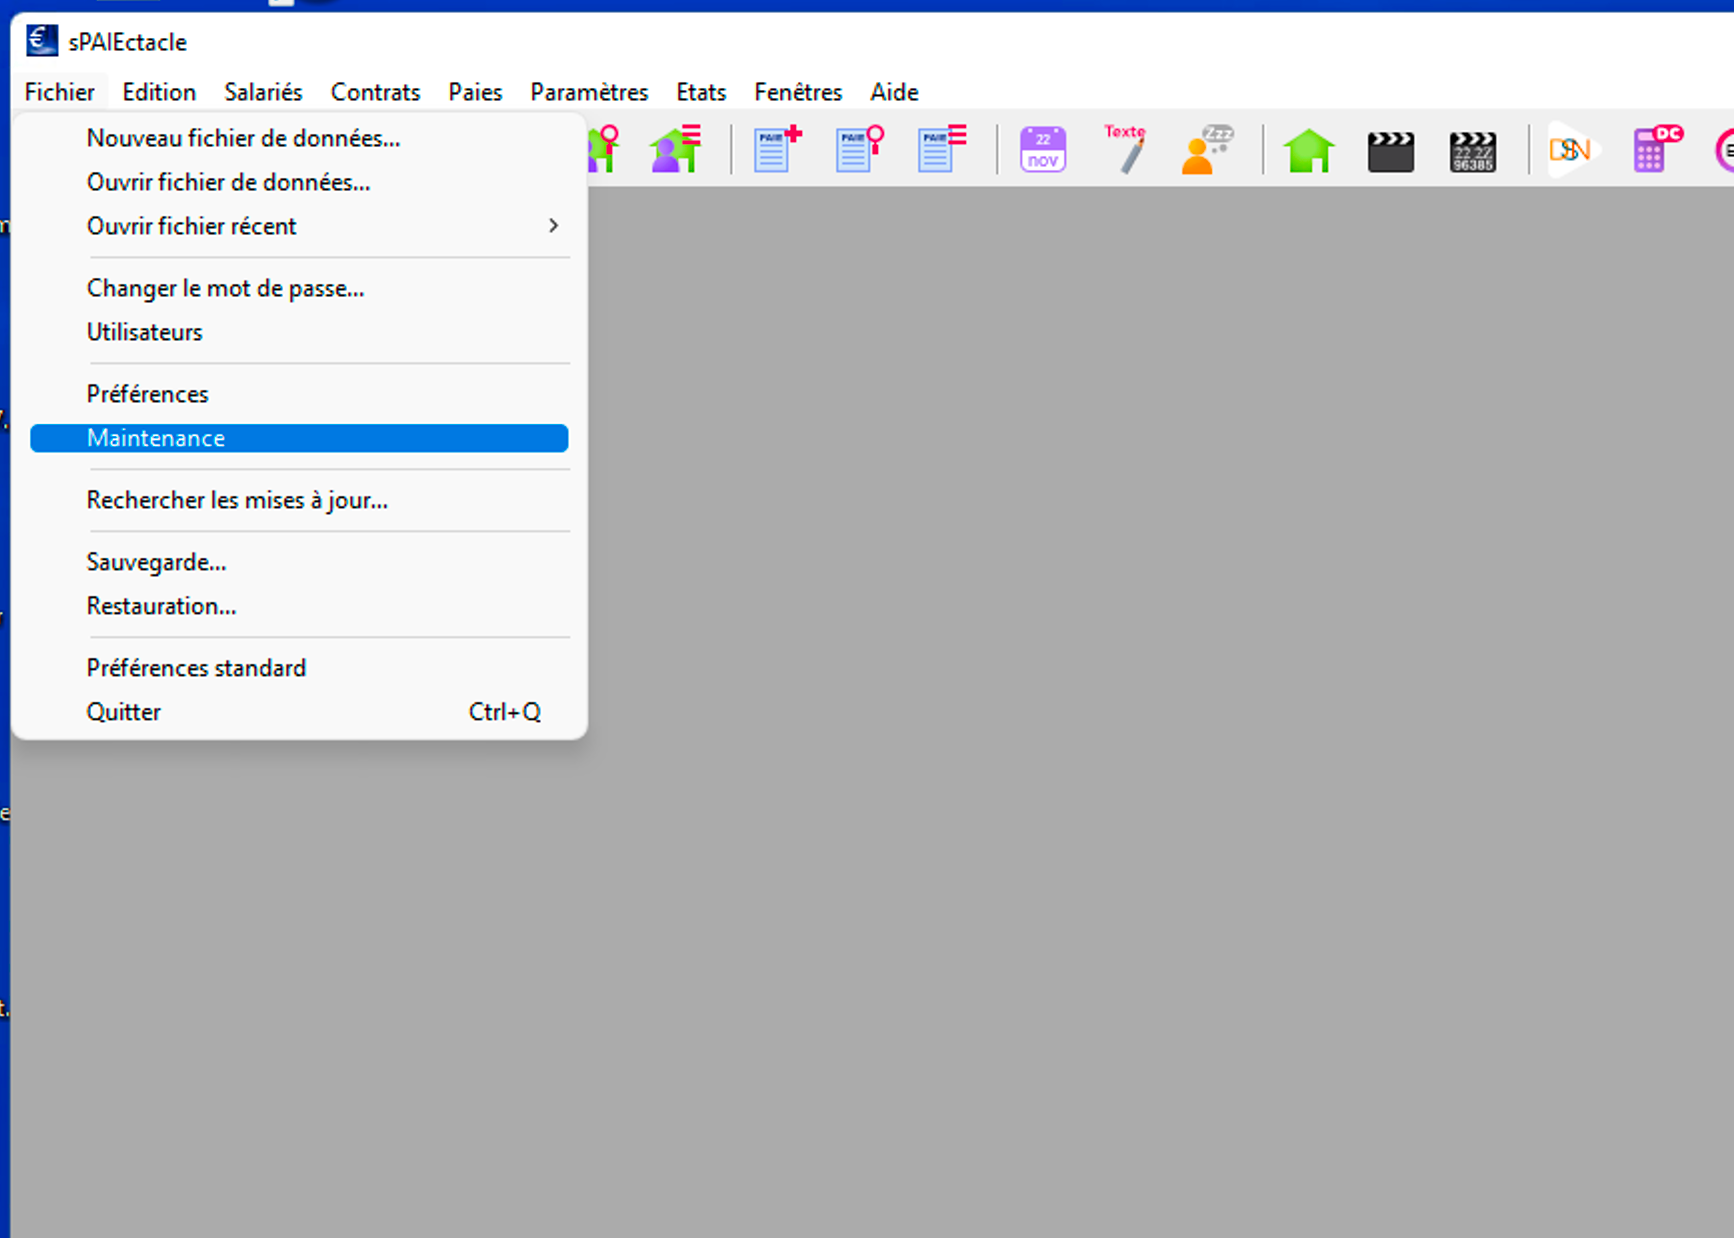
Task: Open the Edition menu
Action: pos(159,92)
